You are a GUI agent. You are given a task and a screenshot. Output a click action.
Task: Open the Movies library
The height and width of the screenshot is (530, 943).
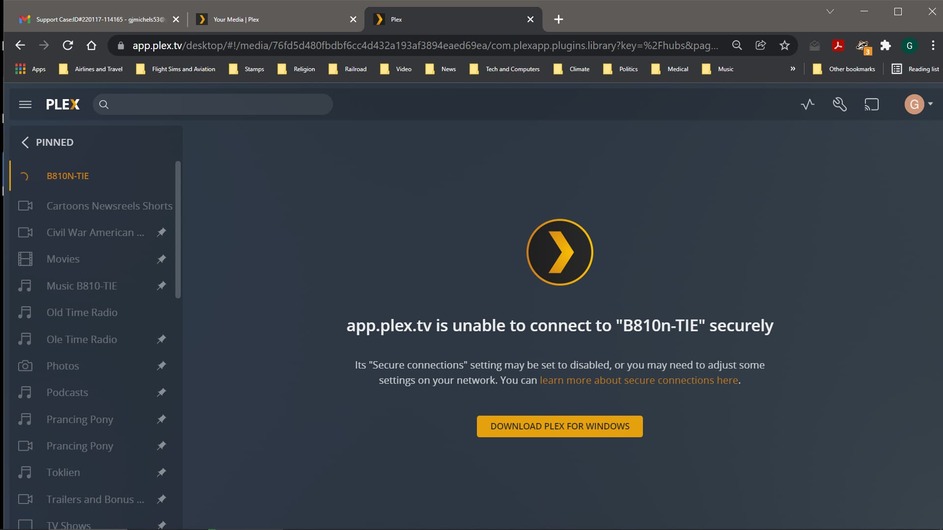[x=63, y=259]
